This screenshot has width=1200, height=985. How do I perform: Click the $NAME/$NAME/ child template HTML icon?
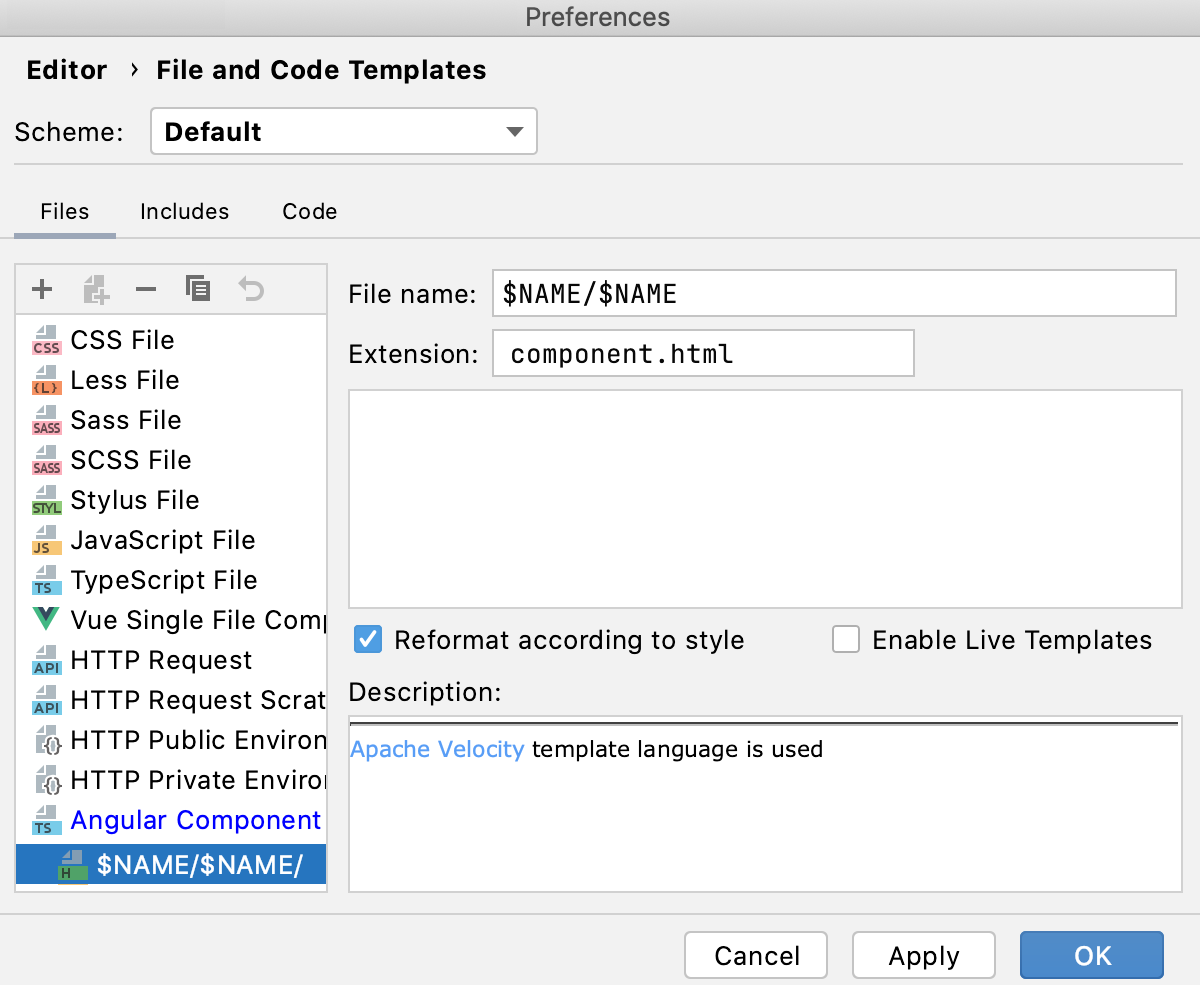(72, 865)
